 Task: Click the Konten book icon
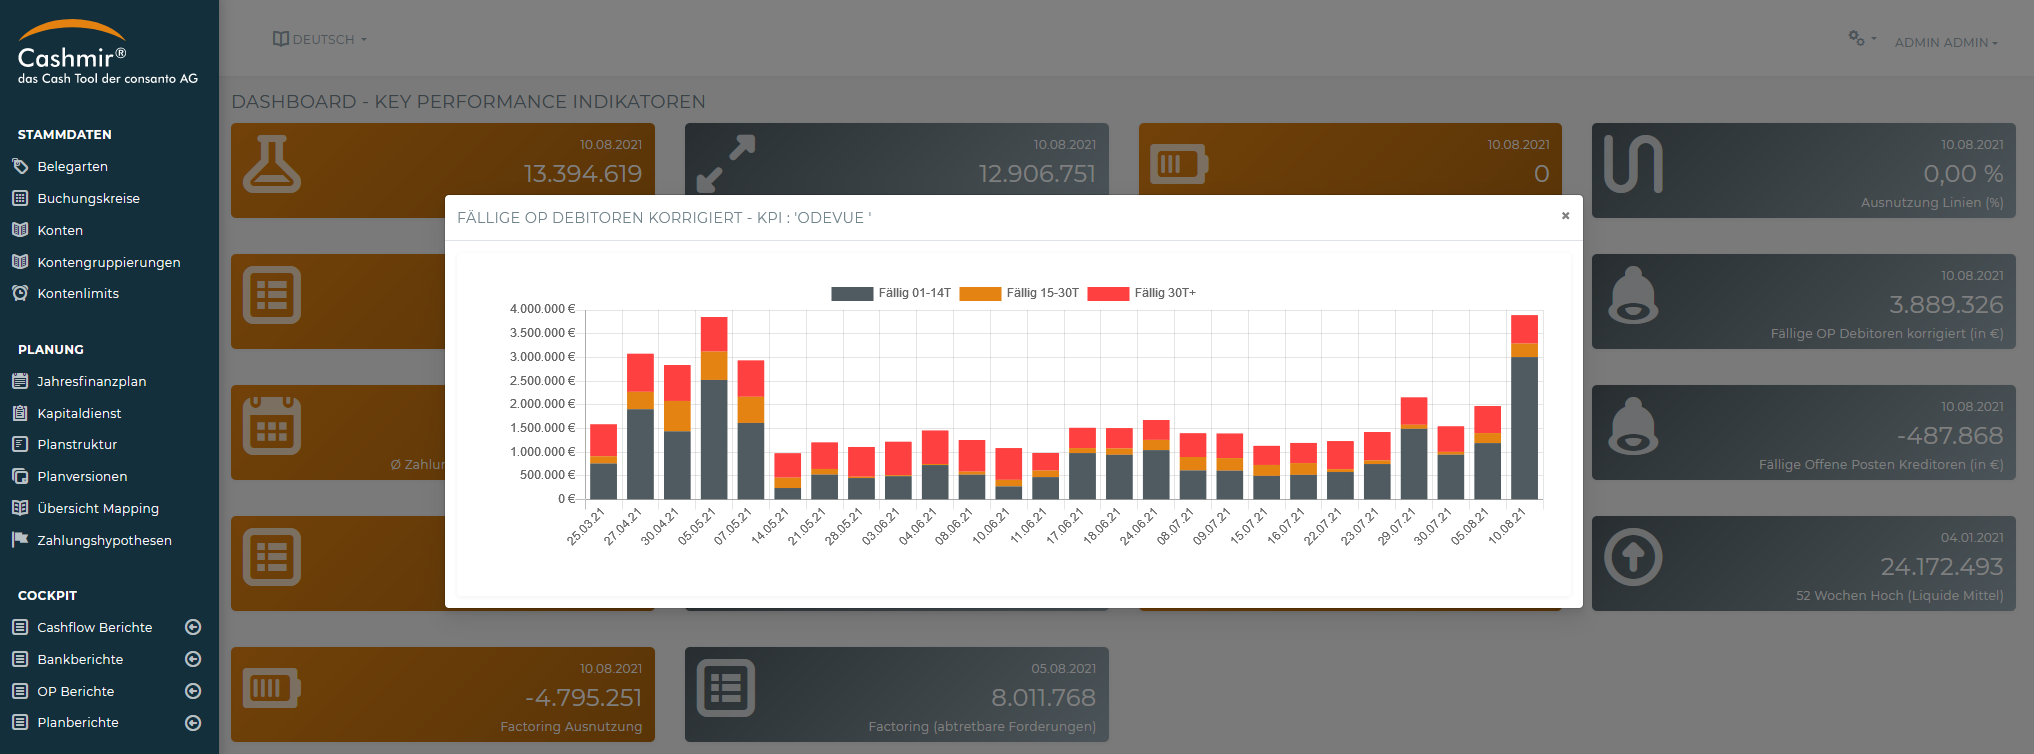pos(20,230)
